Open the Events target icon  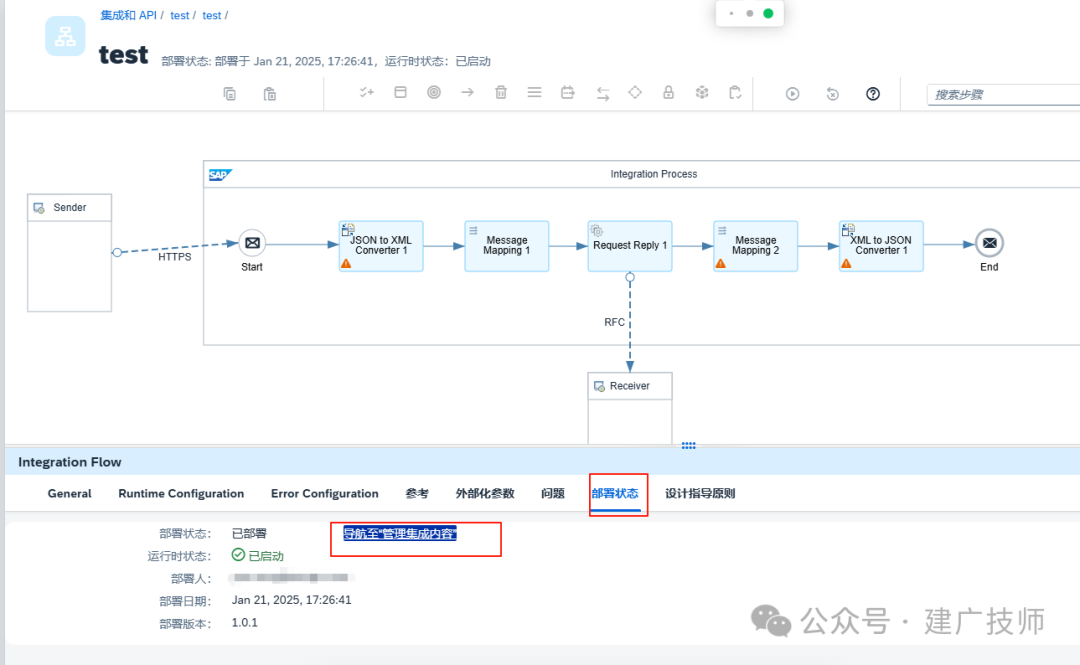(434, 92)
